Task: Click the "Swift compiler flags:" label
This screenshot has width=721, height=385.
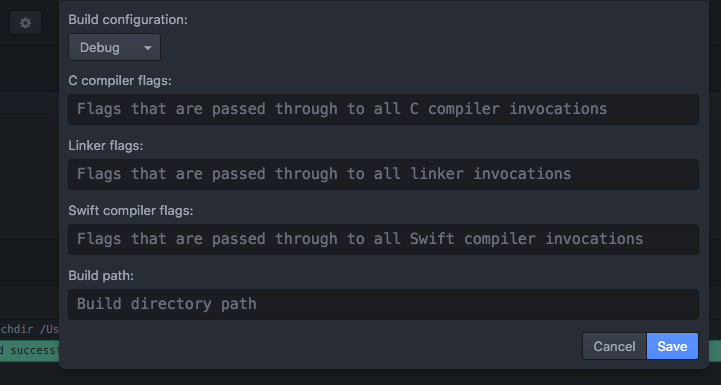Action: (x=131, y=210)
